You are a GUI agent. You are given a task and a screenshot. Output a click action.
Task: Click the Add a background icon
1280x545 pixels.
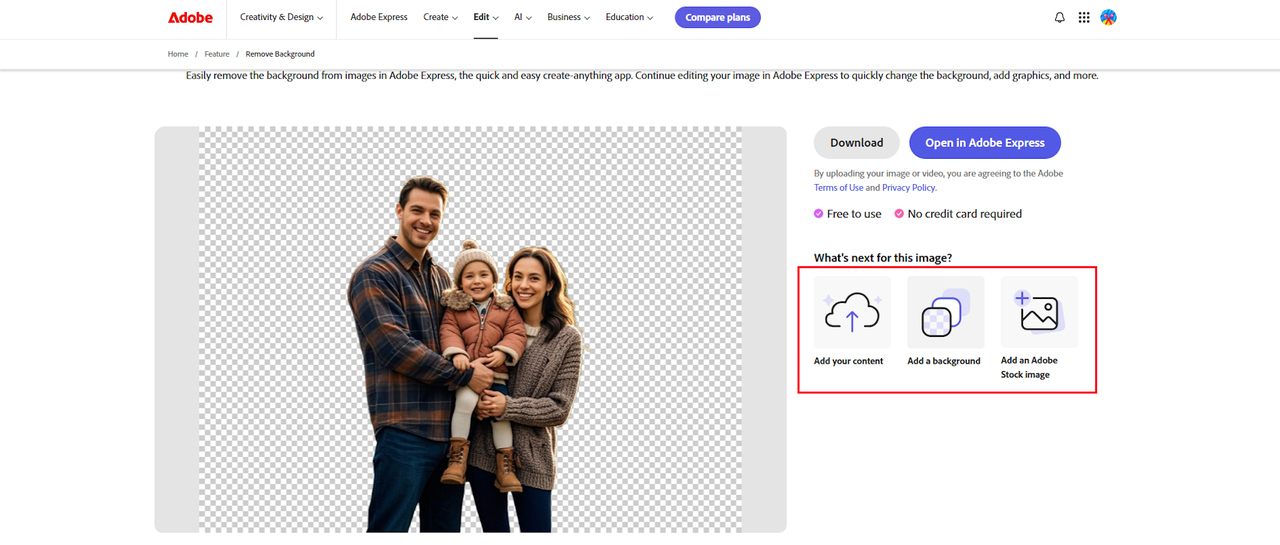945,313
